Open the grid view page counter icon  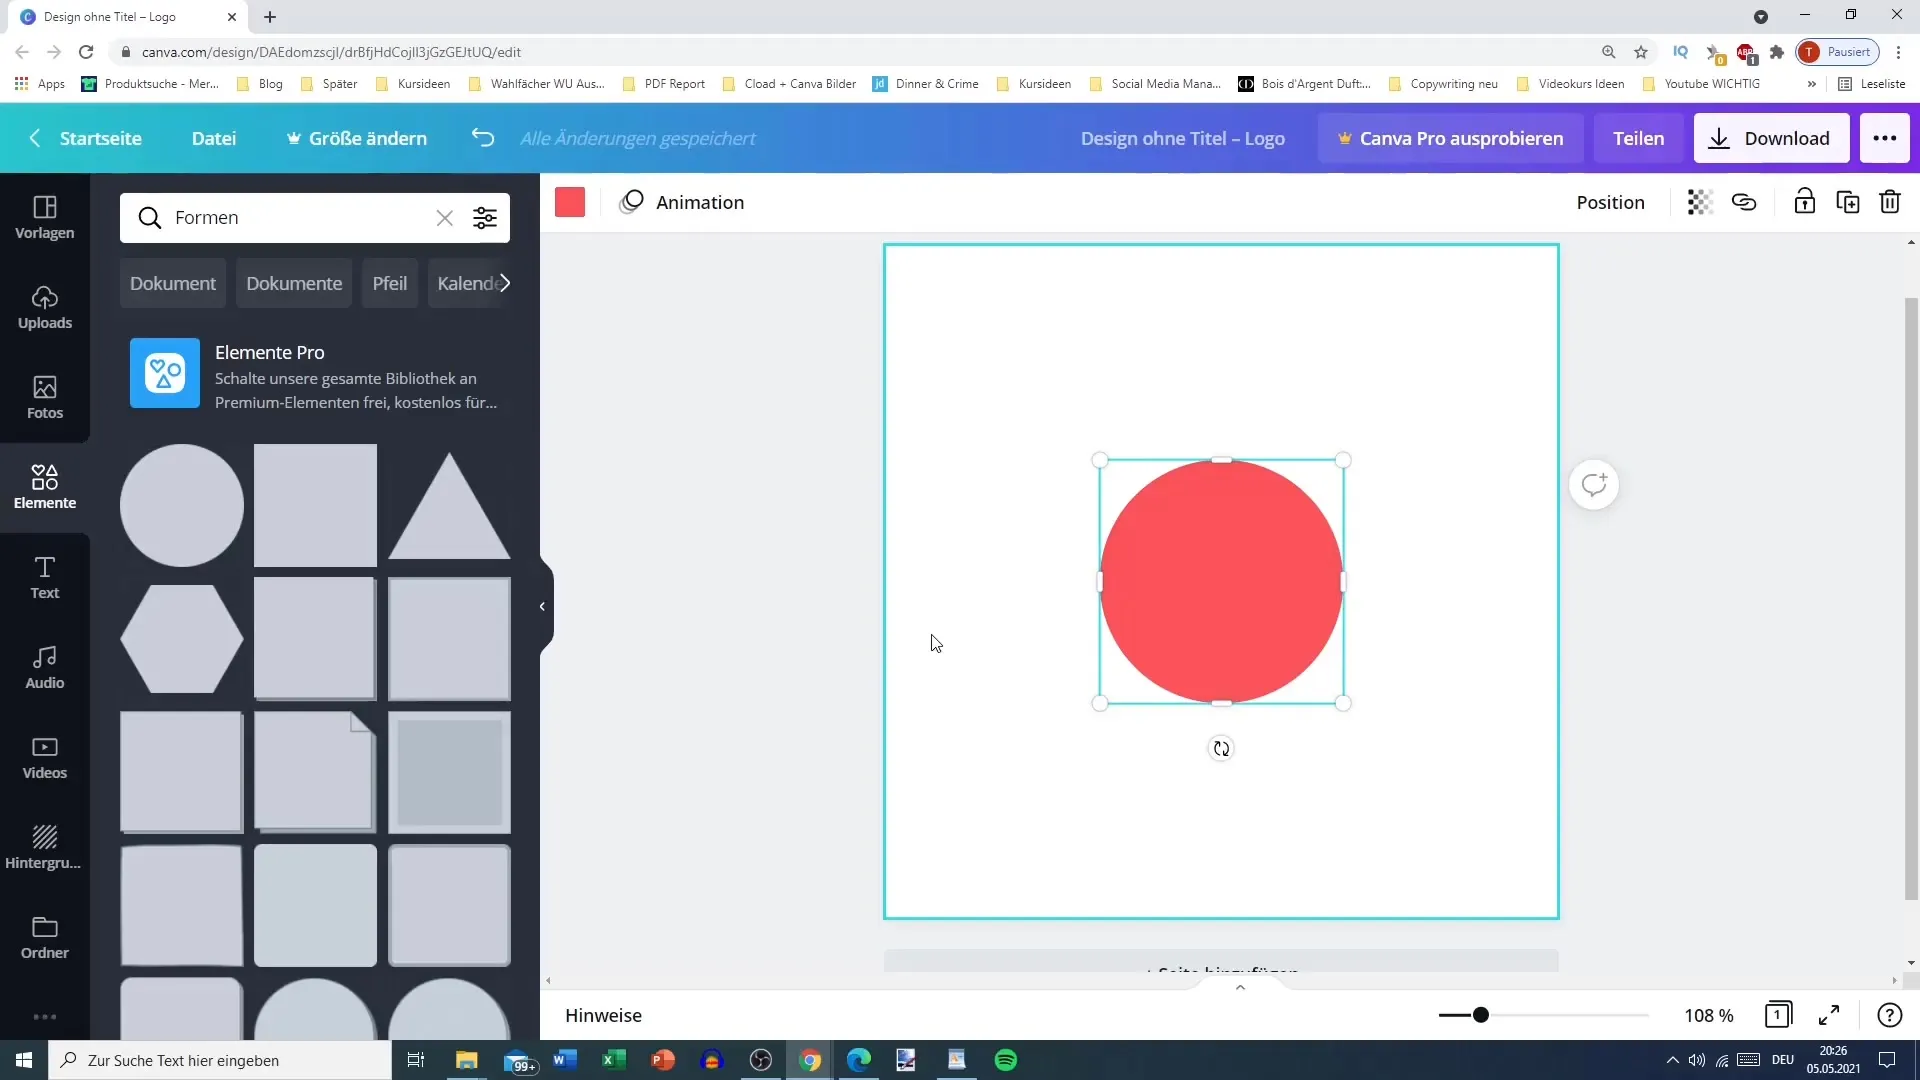[1778, 1015]
